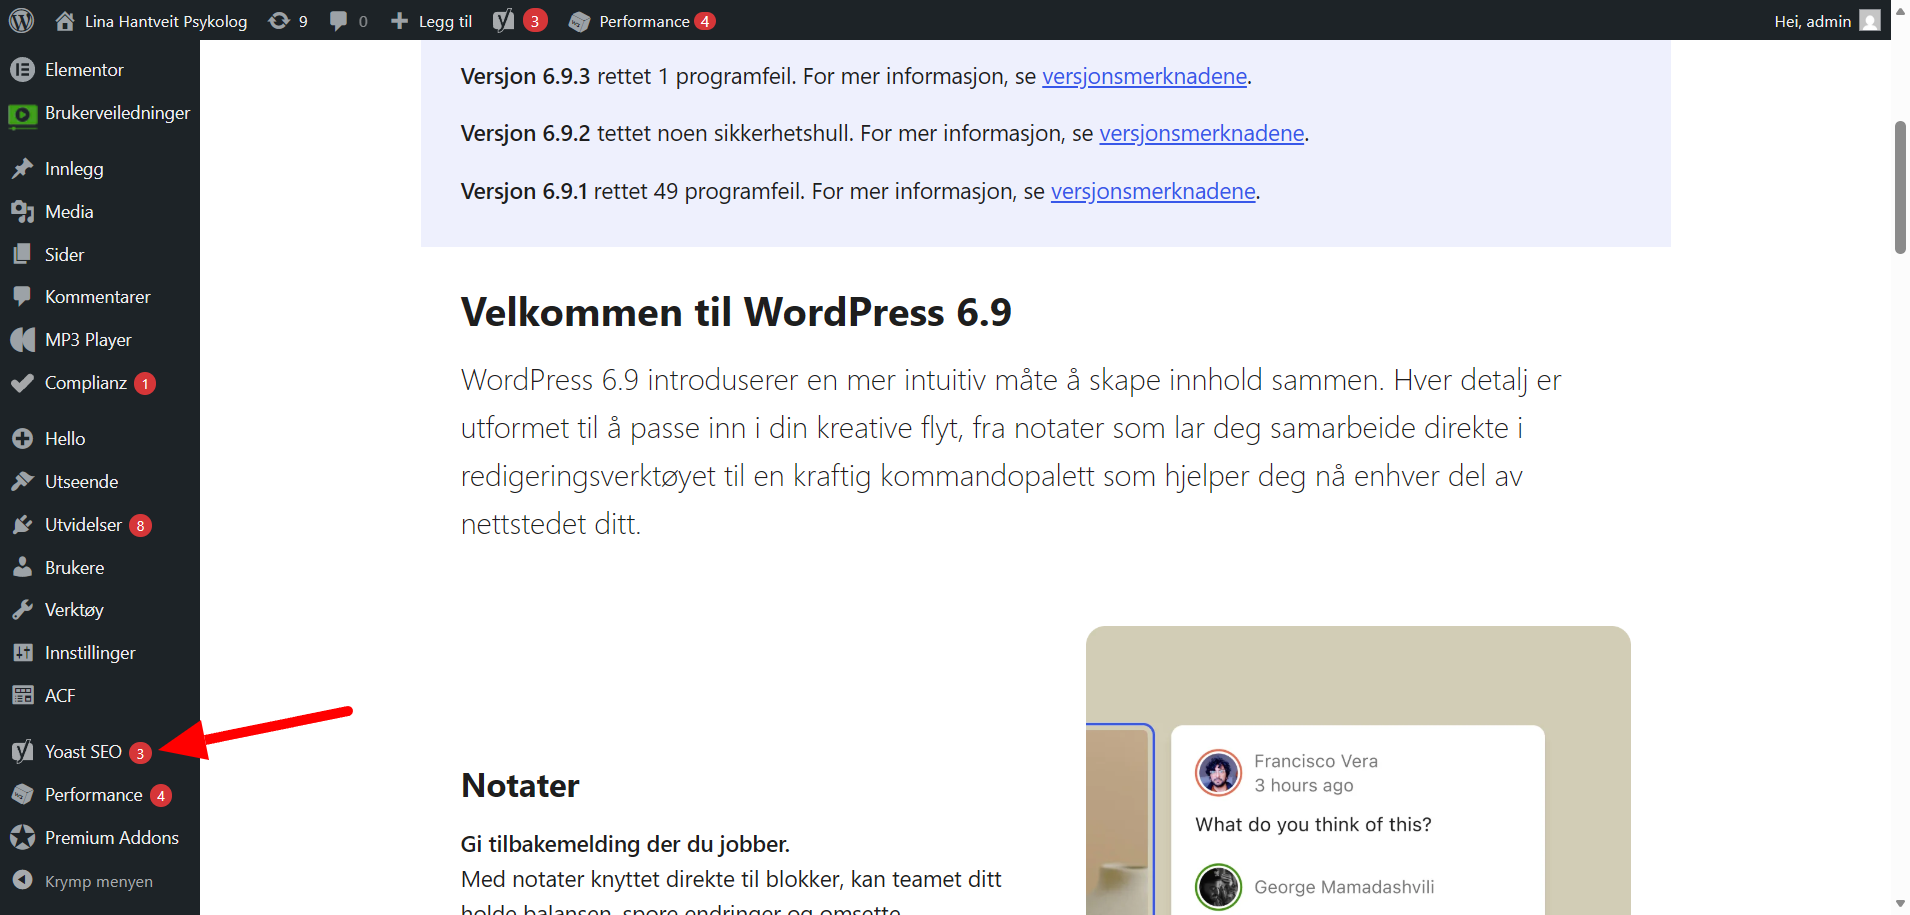Open Brukerveiledninger via its video icon
Viewport: 1910px width, 915px height.
22,112
